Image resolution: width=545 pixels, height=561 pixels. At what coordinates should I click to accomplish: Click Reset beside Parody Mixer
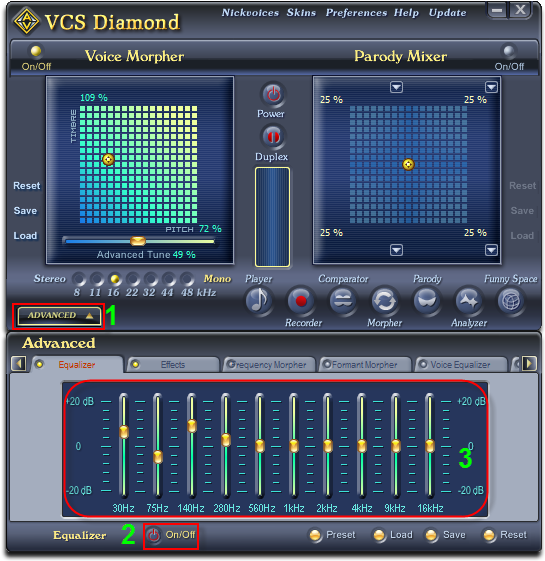click(x=522, y=186)
